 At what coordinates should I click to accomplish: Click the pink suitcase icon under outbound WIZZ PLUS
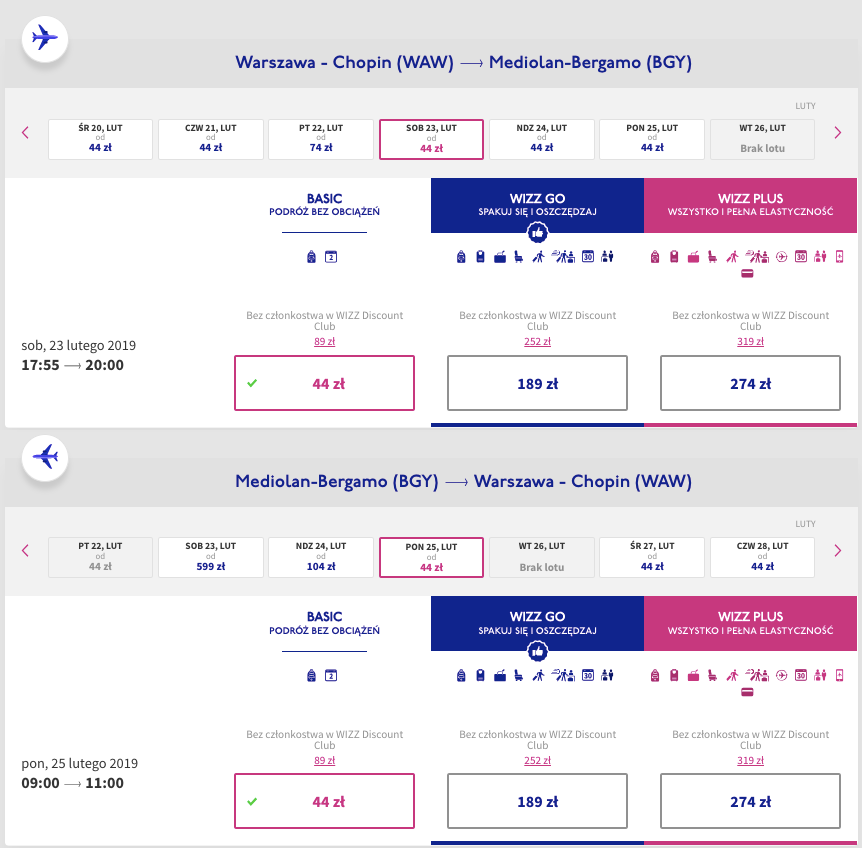click(693, 257)
